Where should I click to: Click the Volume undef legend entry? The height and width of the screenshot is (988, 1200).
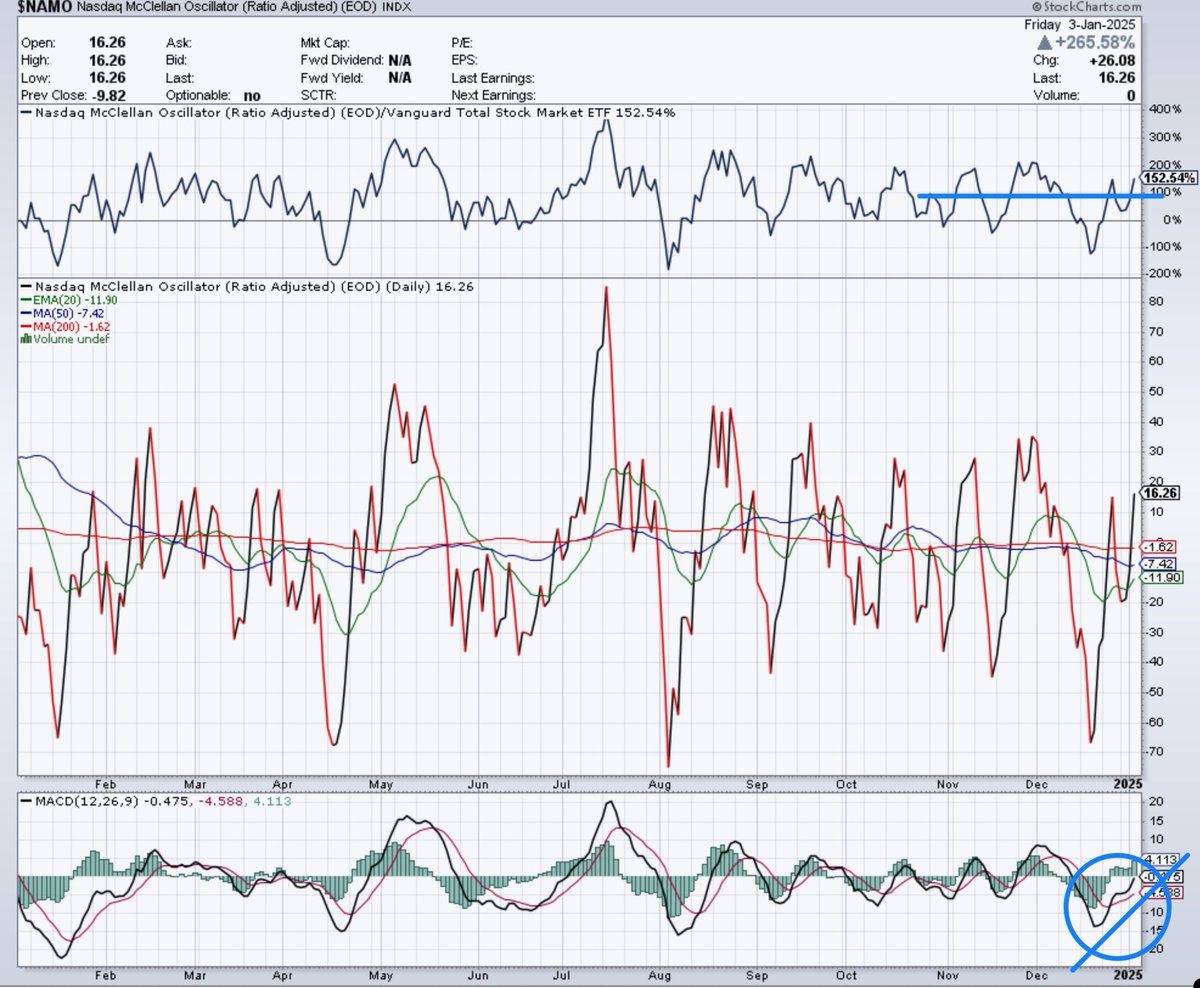pyautogui.click(x=65, y=339)
